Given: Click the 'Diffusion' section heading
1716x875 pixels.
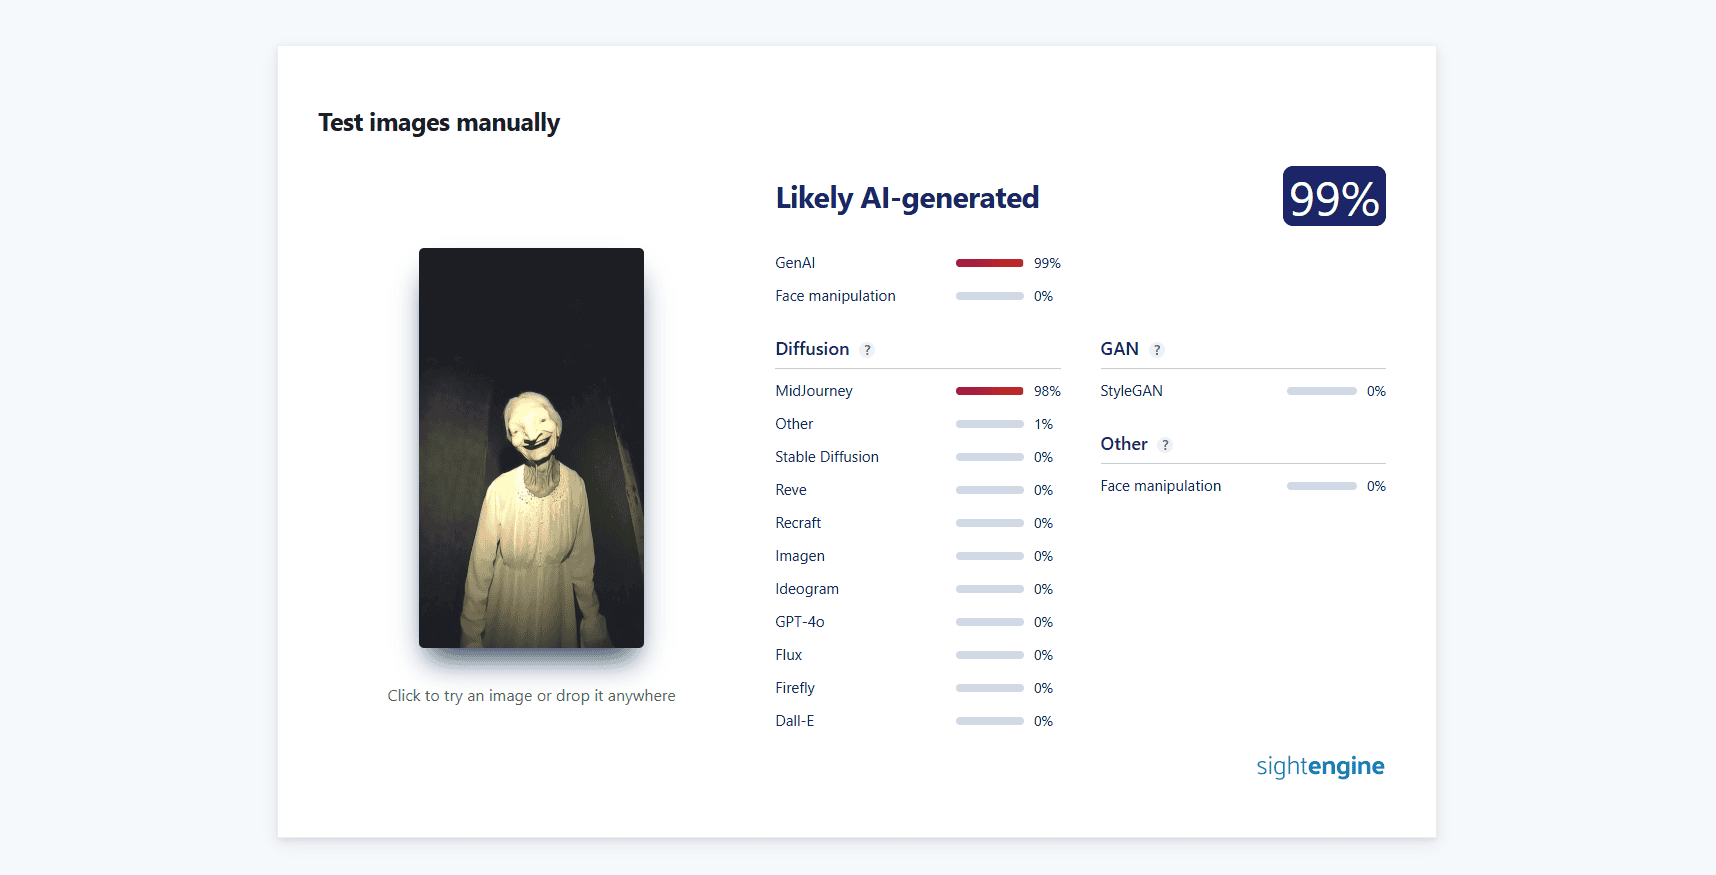Looking at the screenshot, I should click(x=812, y=349).
